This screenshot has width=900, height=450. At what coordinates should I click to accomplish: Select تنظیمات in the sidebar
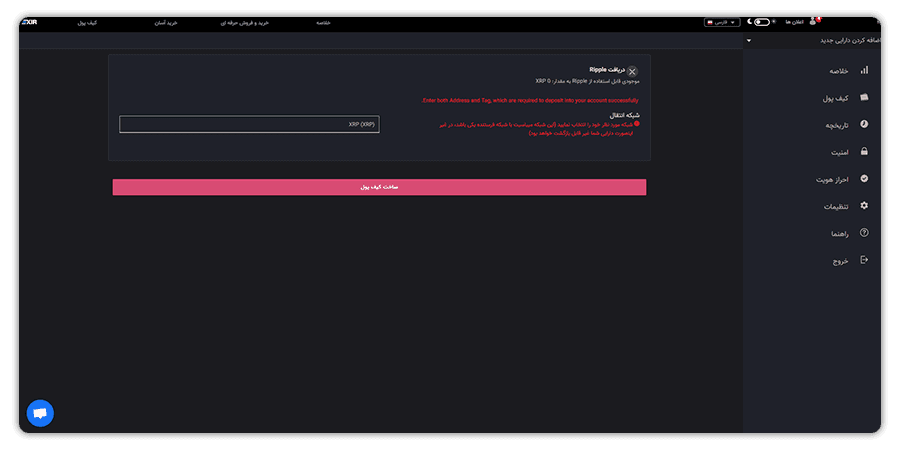[836, 207]
